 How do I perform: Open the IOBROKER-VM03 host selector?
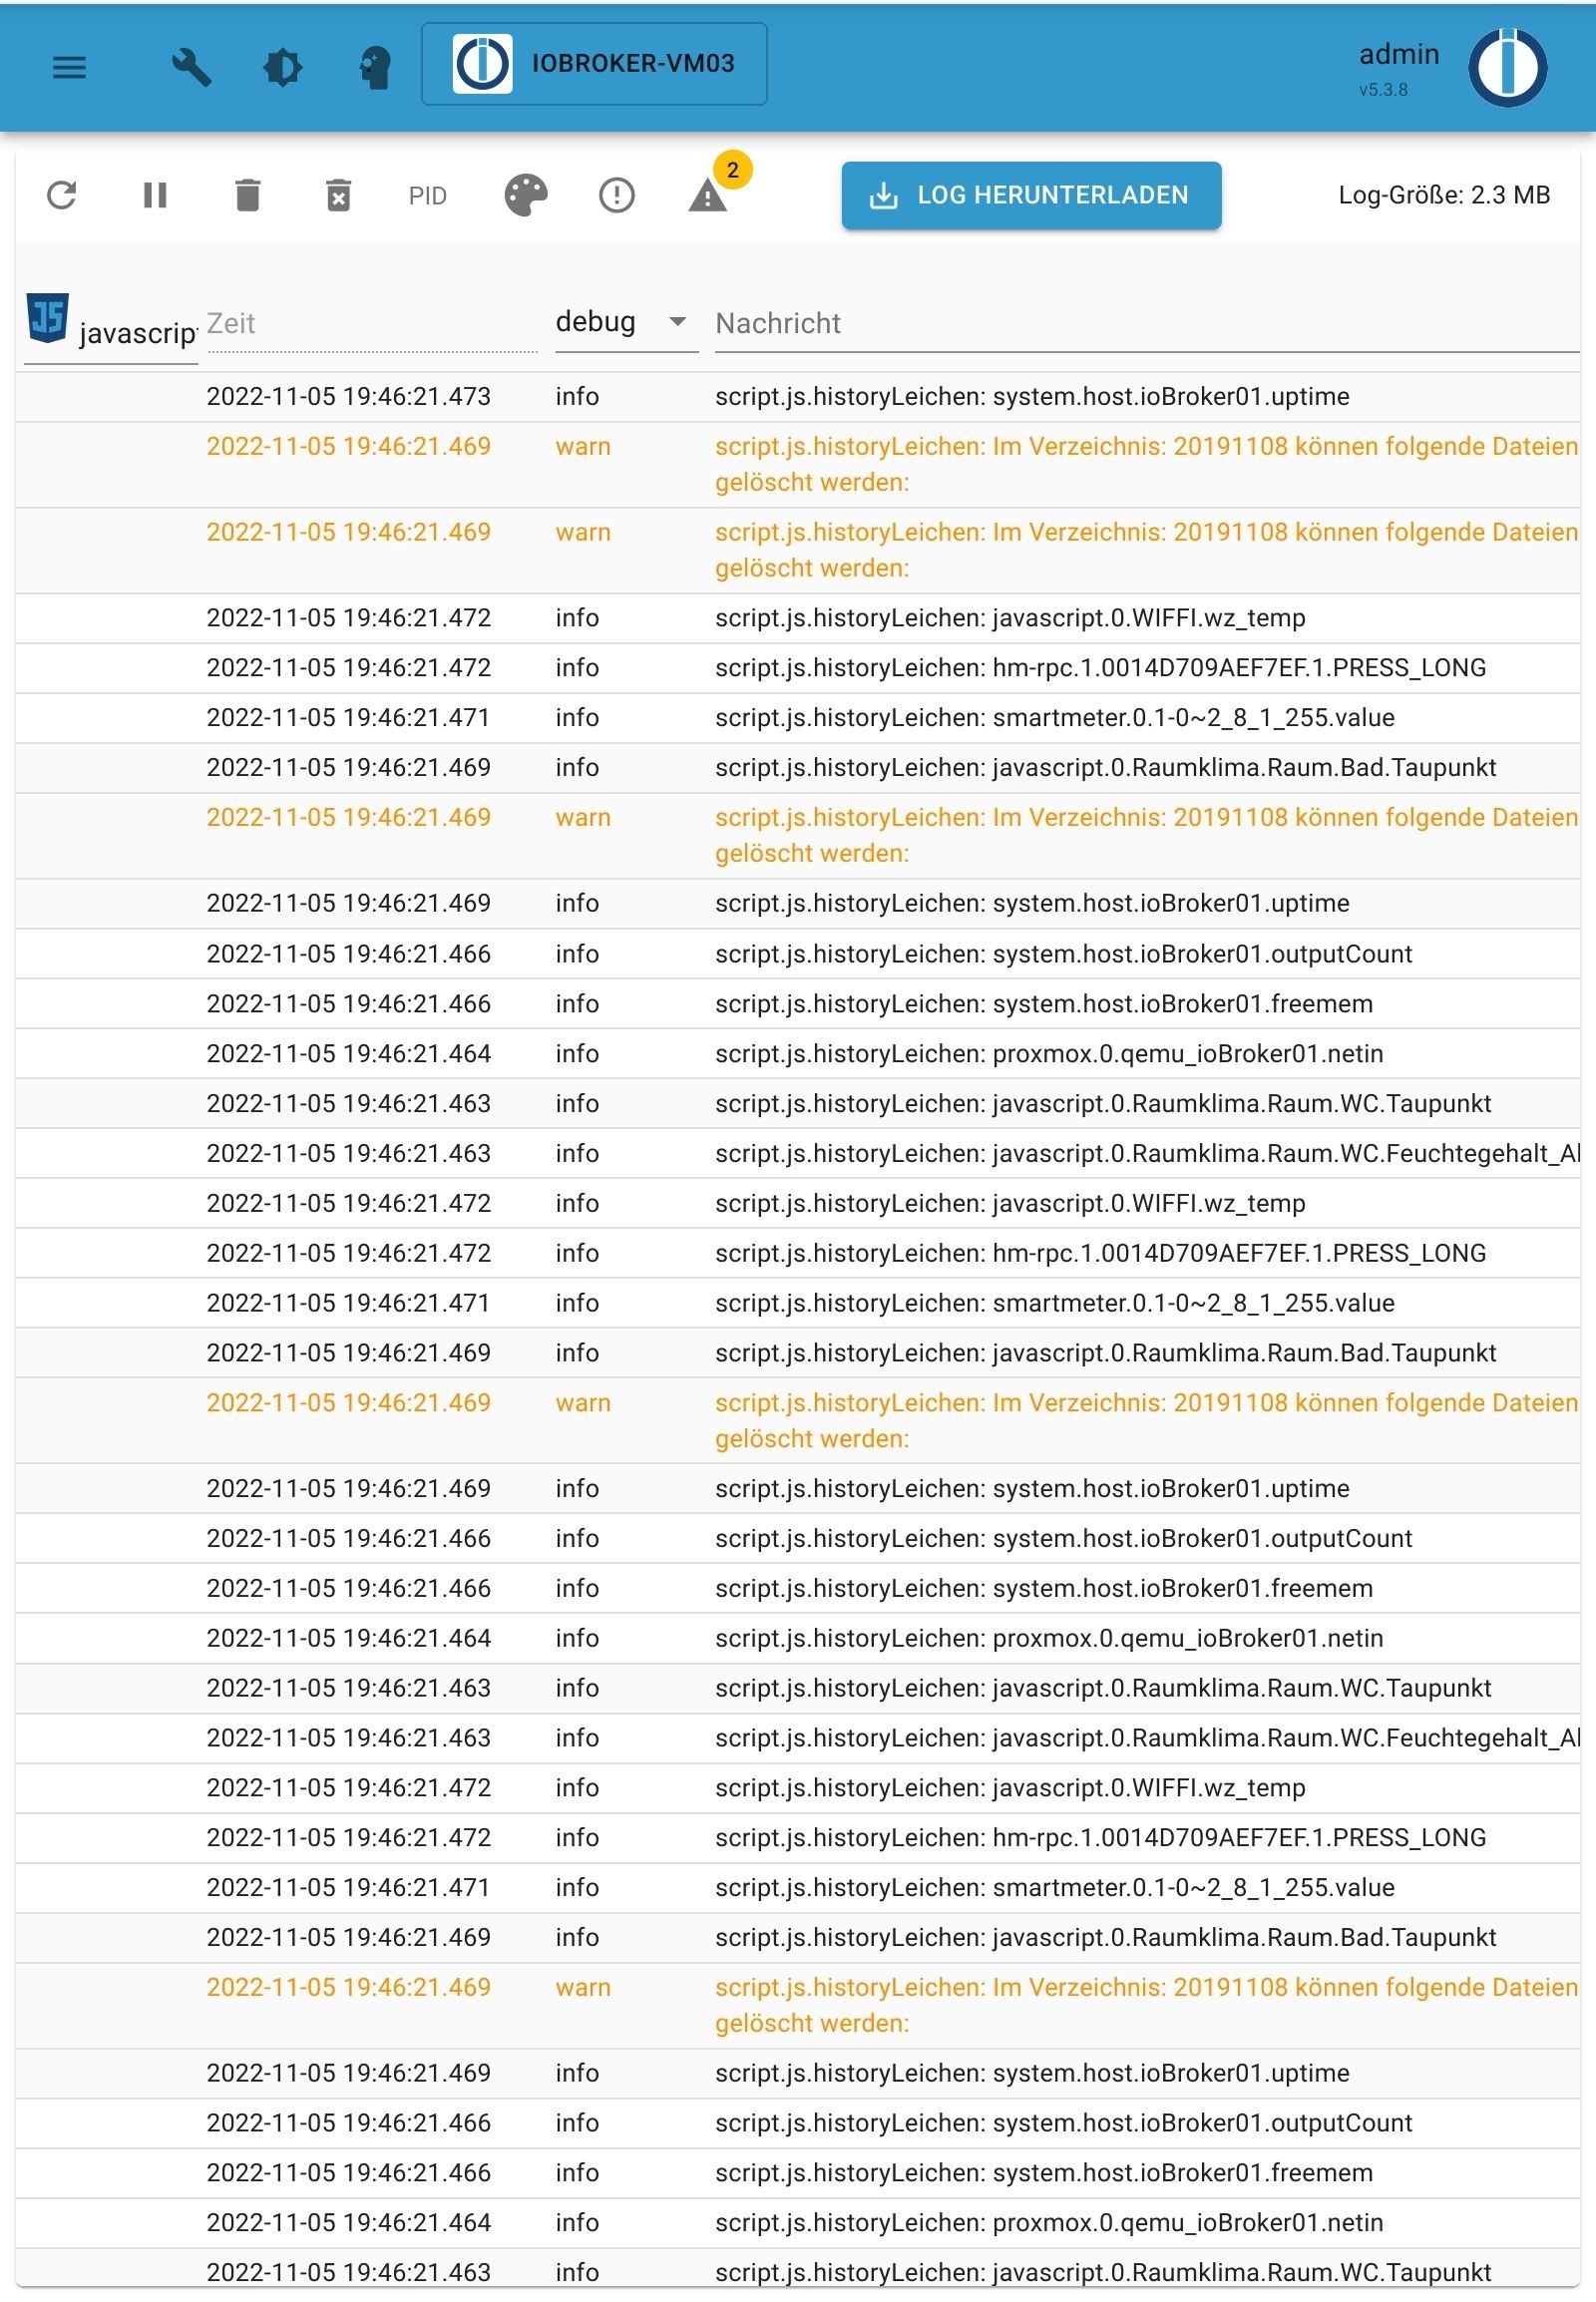(x=595, y=64)
